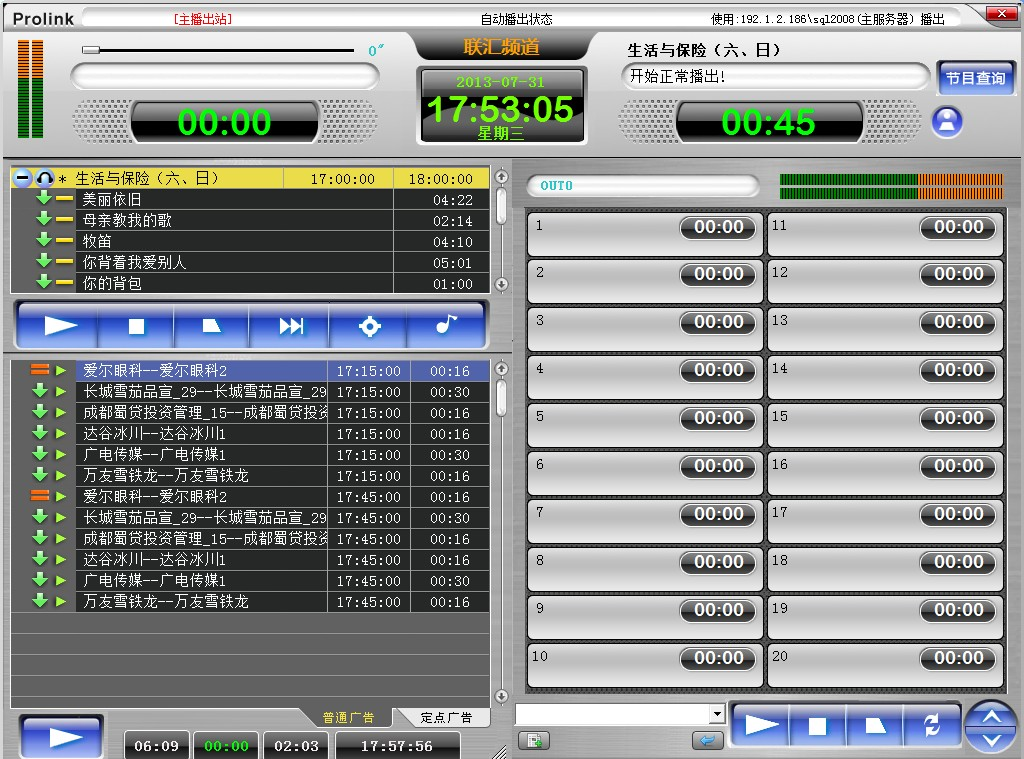Toggle the round up/down arrows button
Image resolution: width=1024 pixels, height=759 pixels.
[x=991, y=726]
